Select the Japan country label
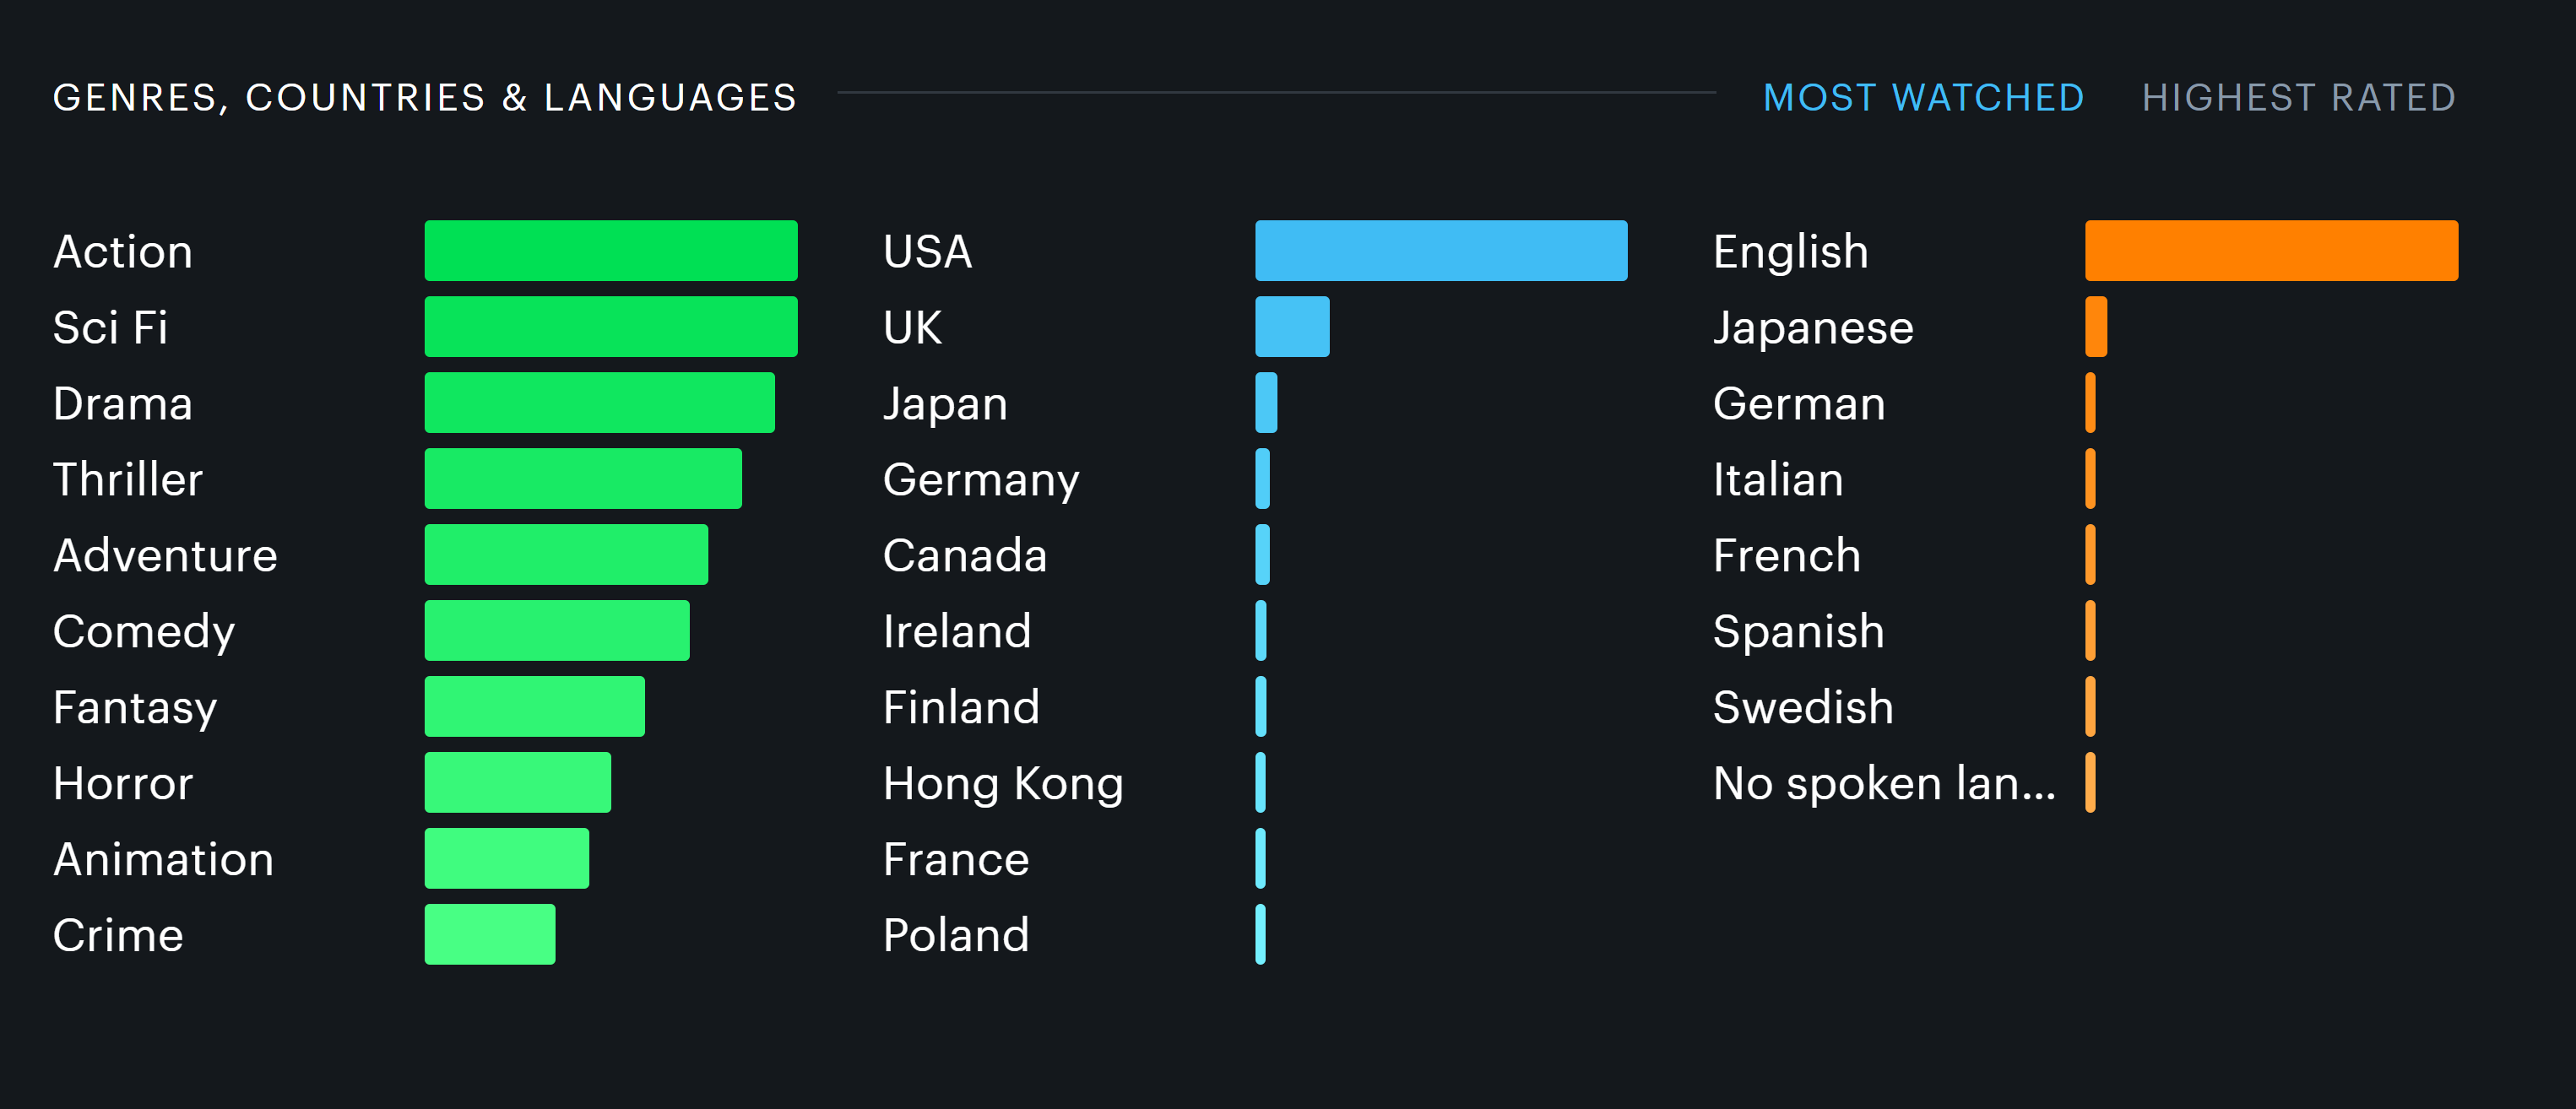This screenshot has width=2576, height=1109. [x=945, y=403]
